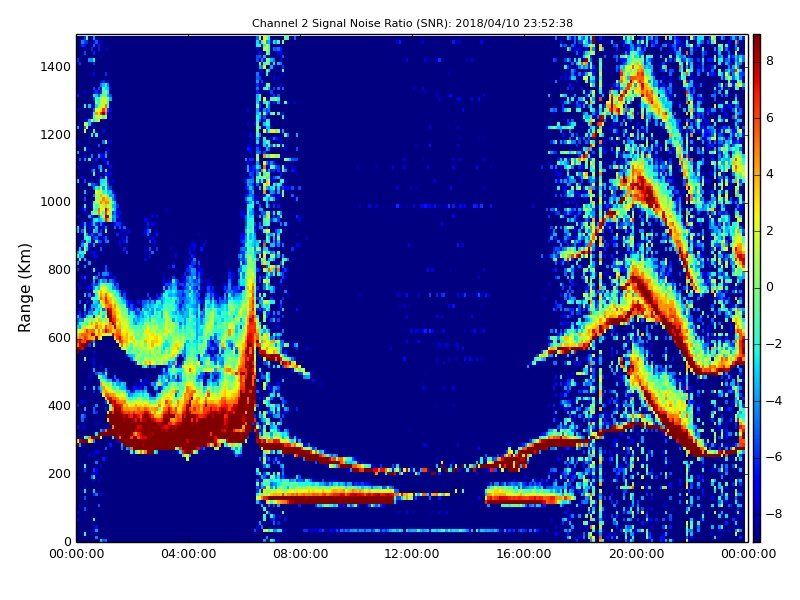Click the colorbar label −8
Image resolution: width=800 pixels, height=600 pixels.
pyautogui.click(x=774, y=514)
